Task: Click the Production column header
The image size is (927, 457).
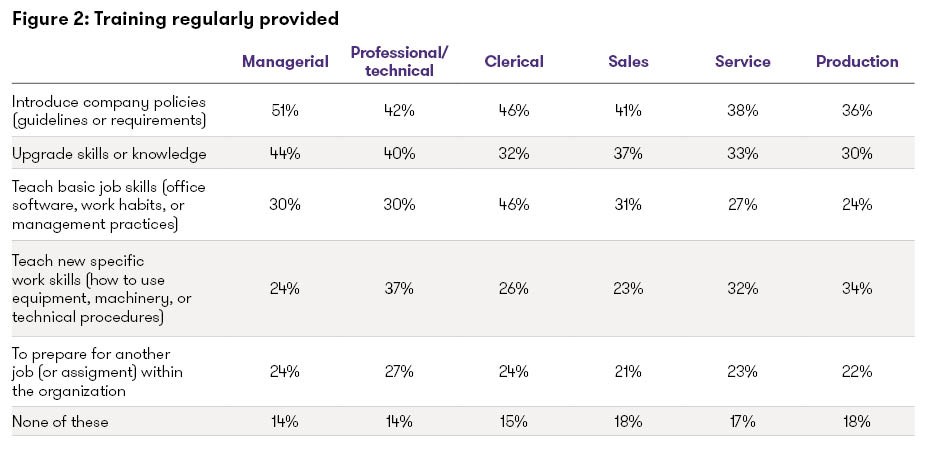Action: (x=857, y=62)
